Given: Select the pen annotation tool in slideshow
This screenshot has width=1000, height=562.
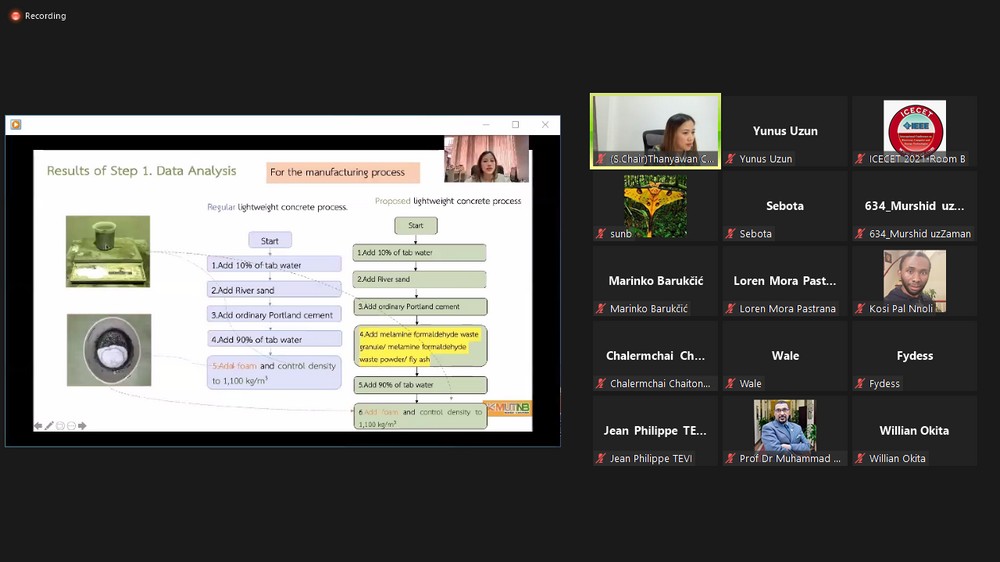Looking at the screenshot, I should pos(49,426).
